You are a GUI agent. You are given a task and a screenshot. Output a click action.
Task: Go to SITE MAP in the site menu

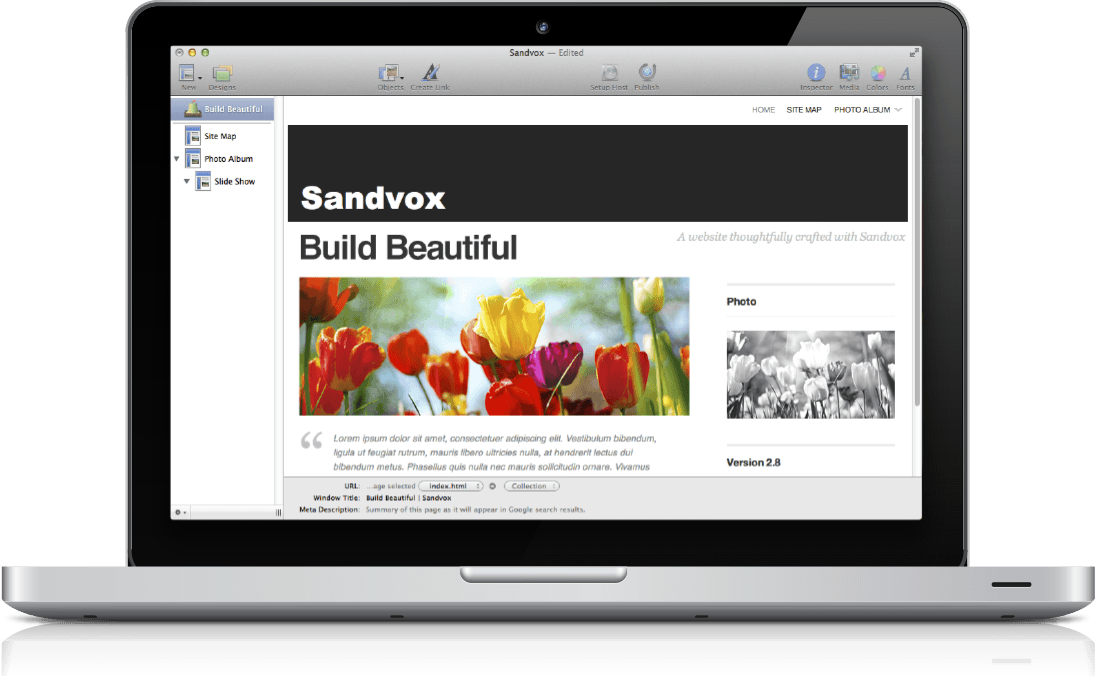(x=804, y=110)
